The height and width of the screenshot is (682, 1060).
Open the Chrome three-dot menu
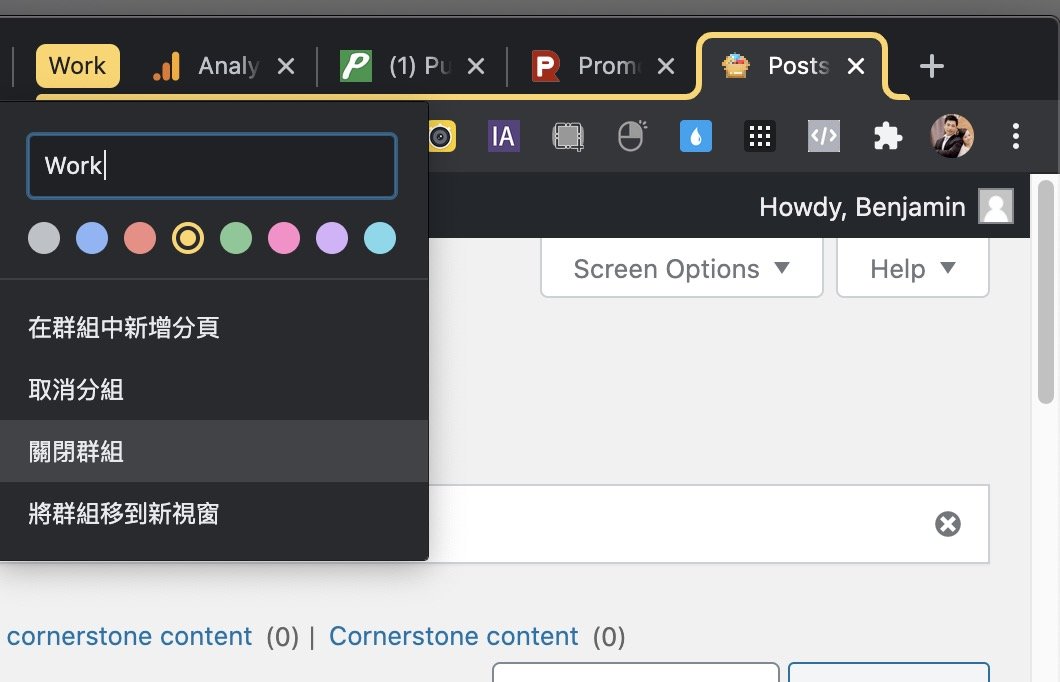(1015, 136)
